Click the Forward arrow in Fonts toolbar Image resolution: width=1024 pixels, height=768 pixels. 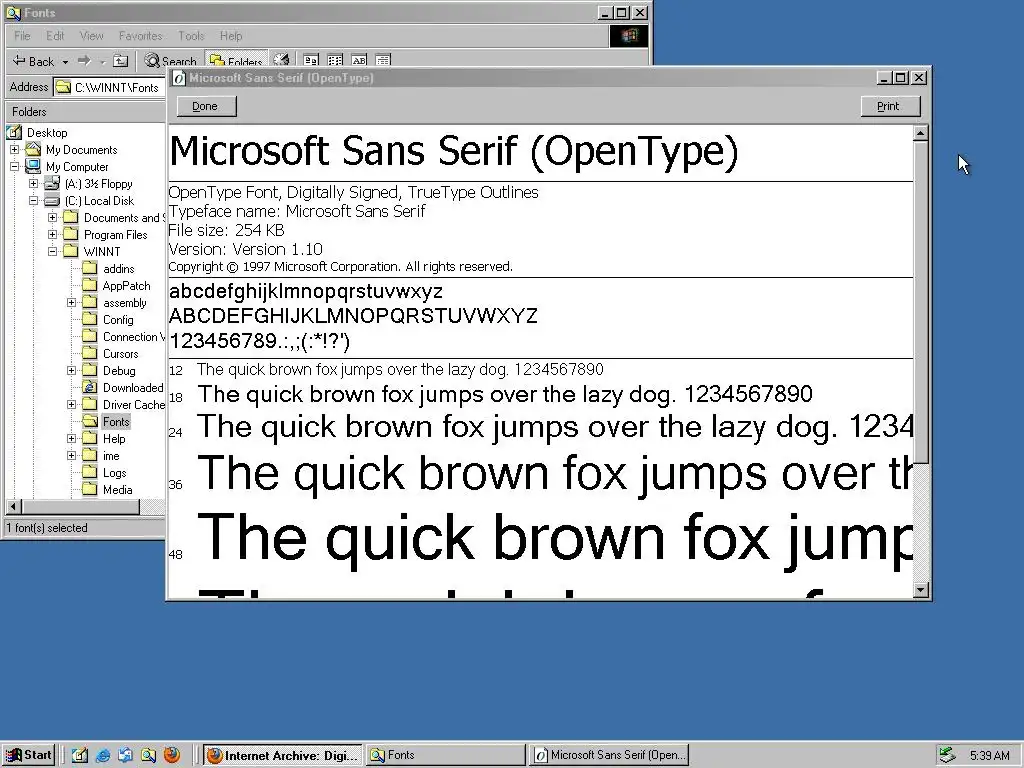pos(84,61)
